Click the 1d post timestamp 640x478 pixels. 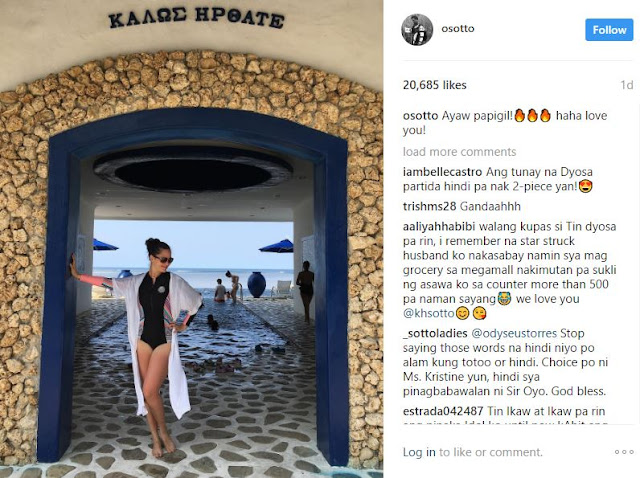pos(627,85)
